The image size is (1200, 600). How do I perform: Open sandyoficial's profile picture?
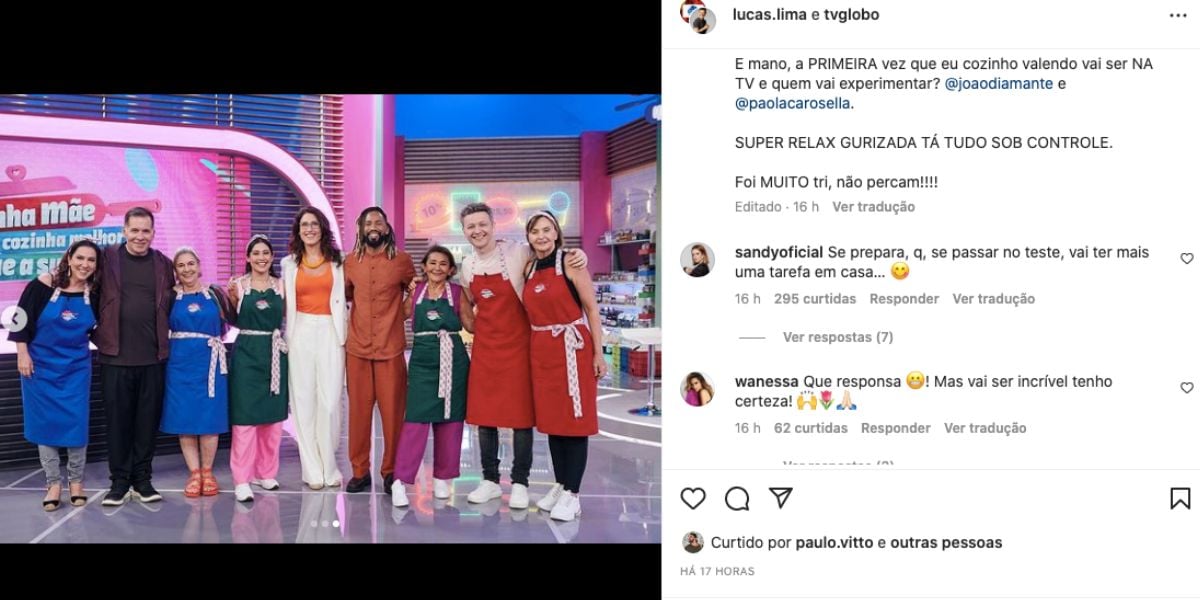[x=697, y=260]
